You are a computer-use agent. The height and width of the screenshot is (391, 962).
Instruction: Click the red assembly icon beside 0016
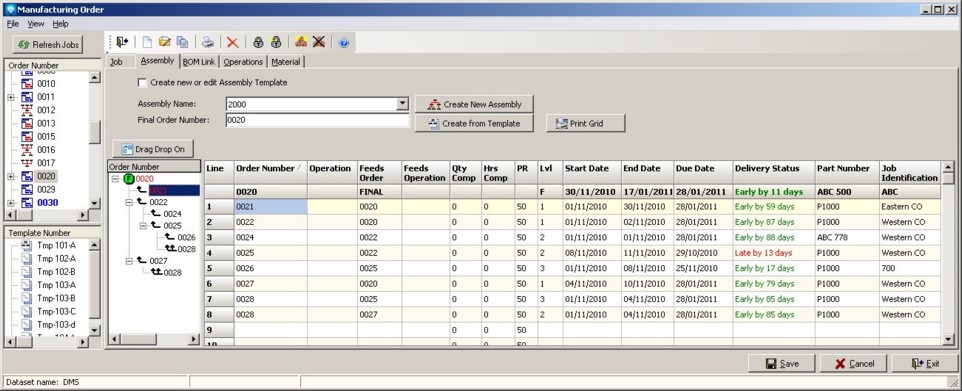pyautogui.click(x=27, y=150)
